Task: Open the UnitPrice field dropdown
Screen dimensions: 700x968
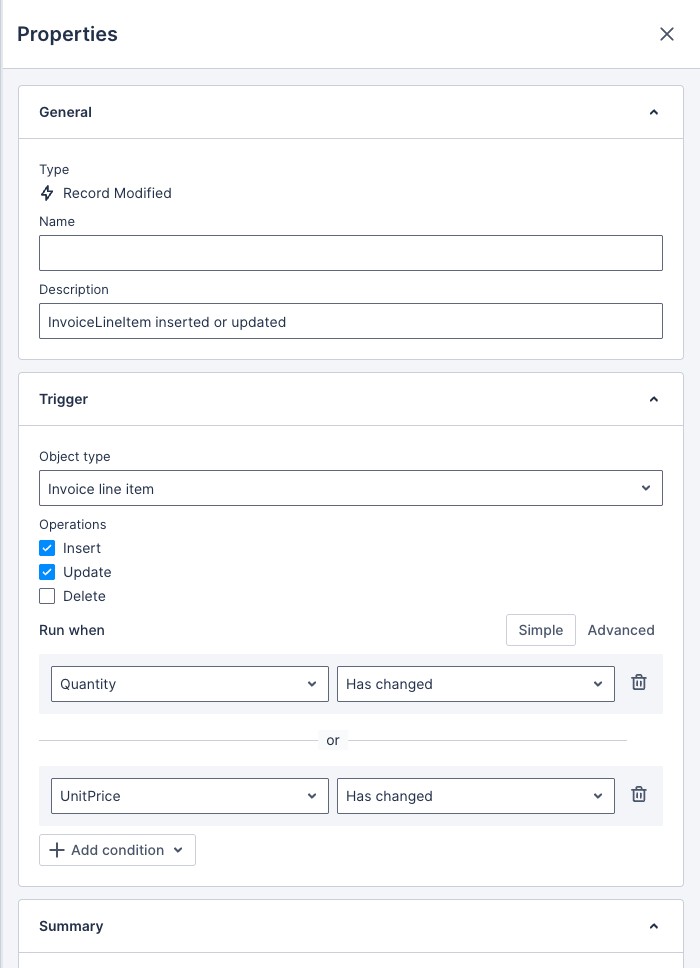Action: click(x=190, y=796)
